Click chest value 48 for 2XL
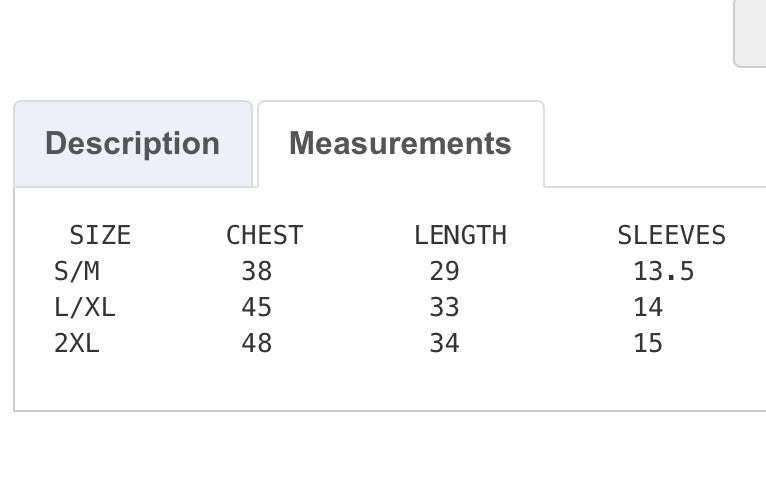 coord(256,343)
